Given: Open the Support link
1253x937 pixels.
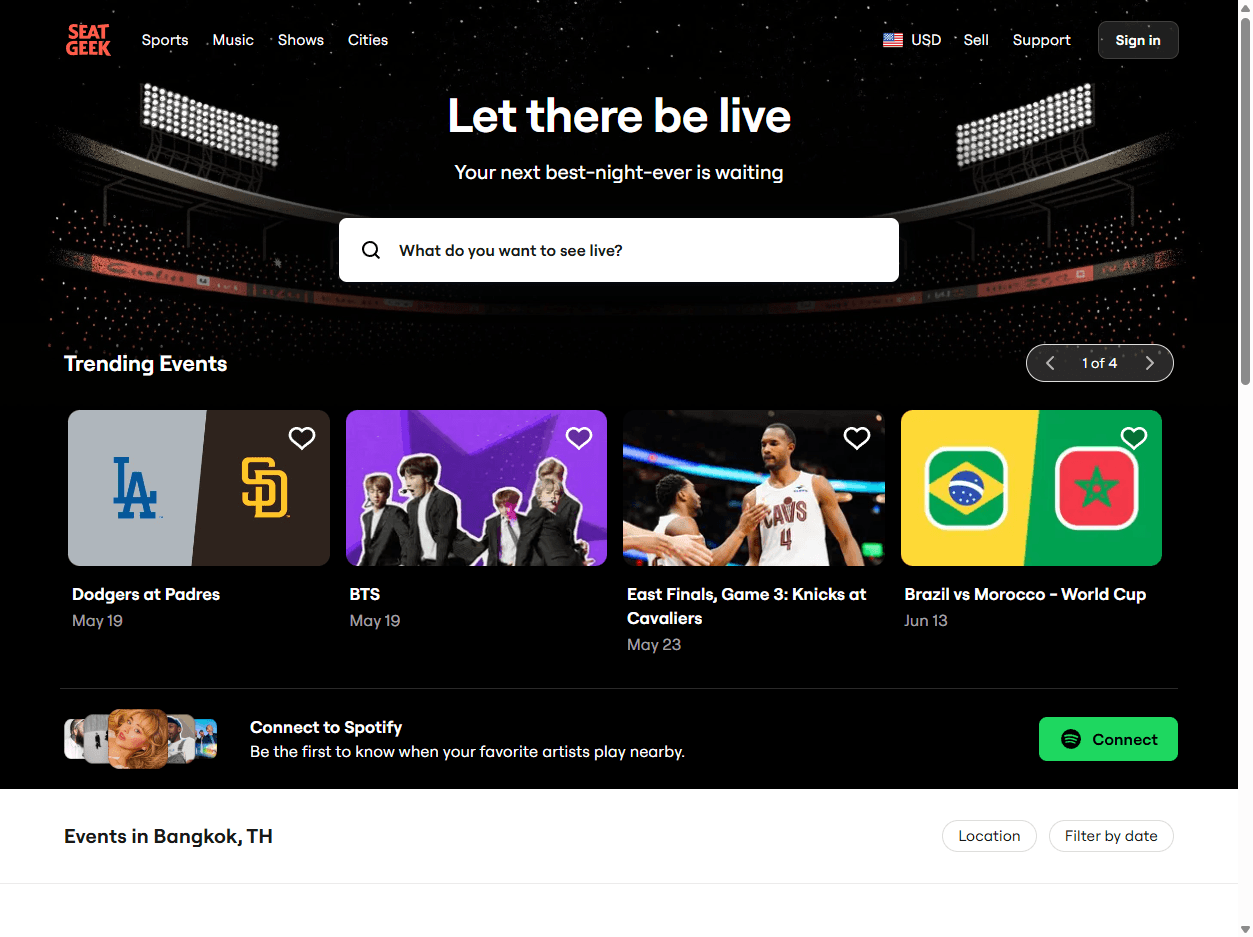Looking at the screenshot, I should point(1041,40).
